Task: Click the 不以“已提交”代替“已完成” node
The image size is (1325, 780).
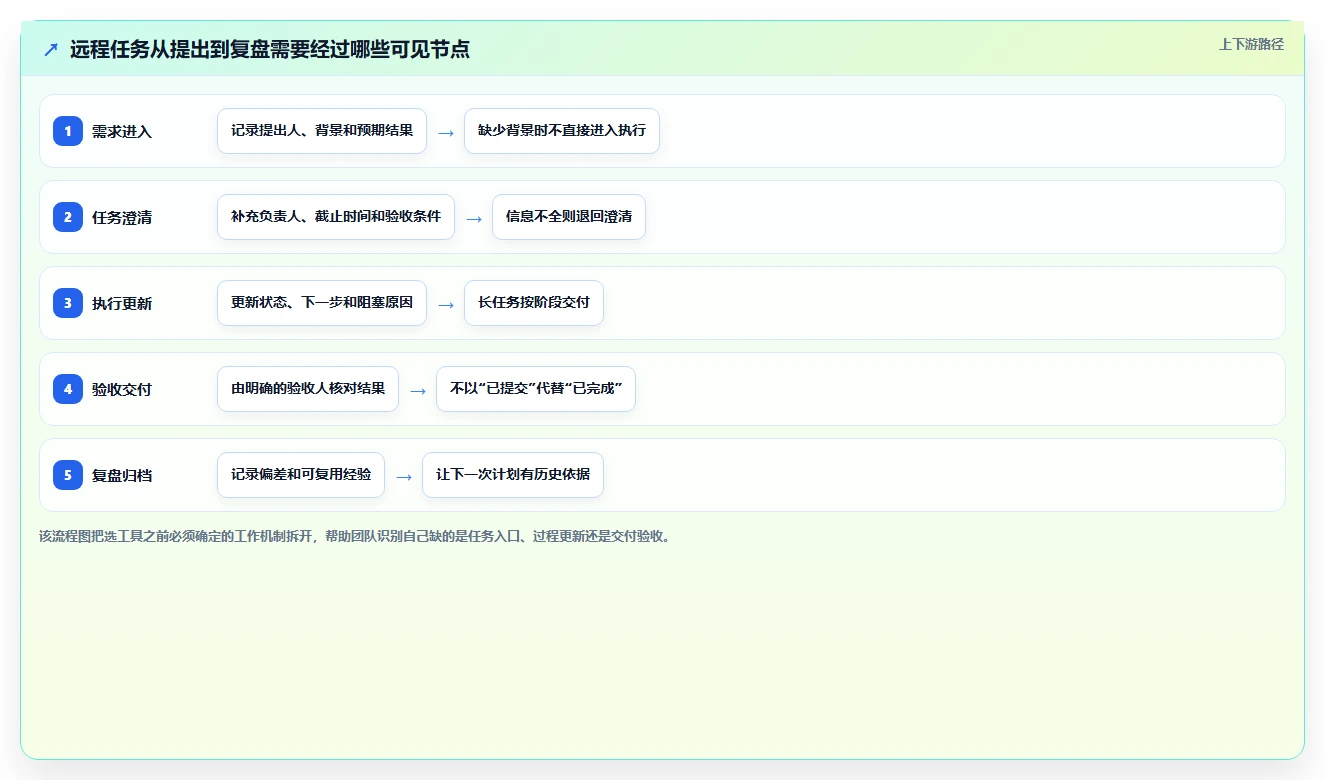Action: 536,389
